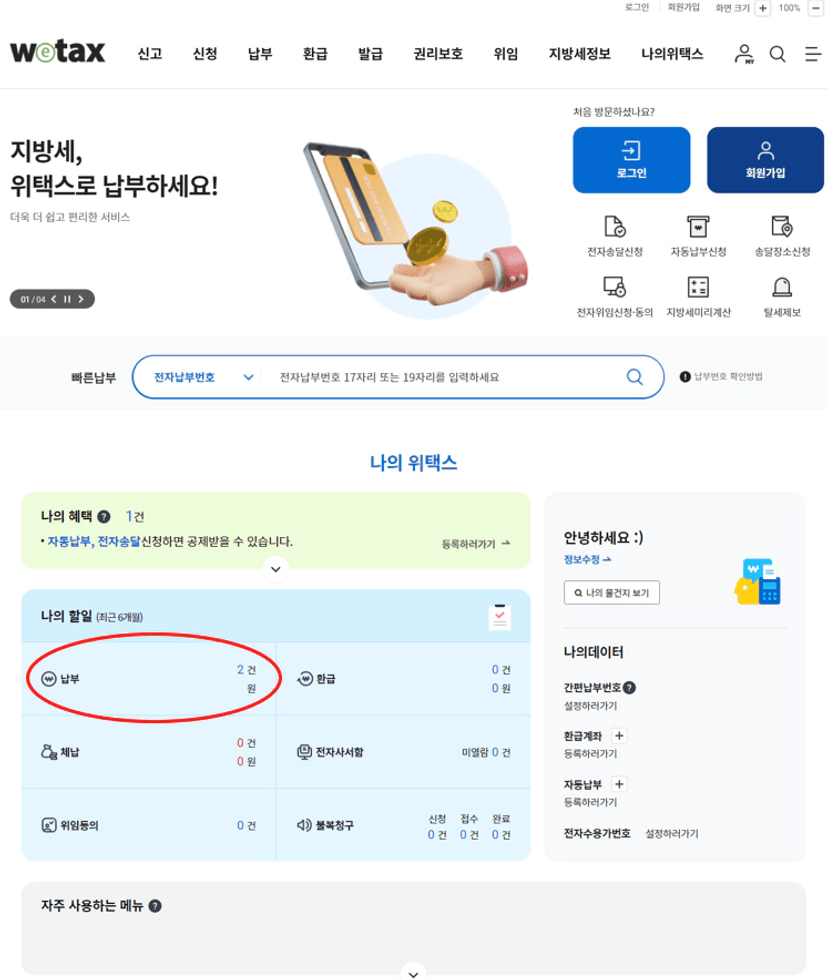Add a 환급계좌 with plus button
Viewport: 827px width, 980px height.
pos(619,736)
